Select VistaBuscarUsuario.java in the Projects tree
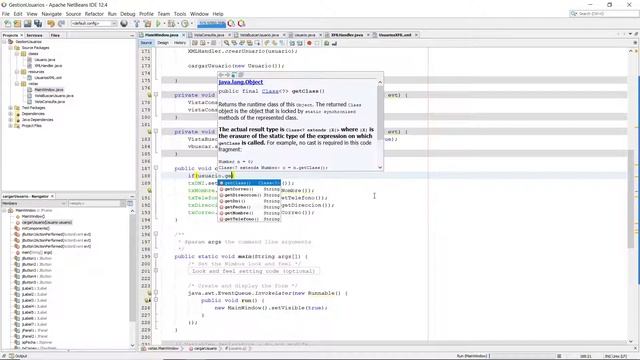The height and width of the screenshot is (360, 640). 54,96
